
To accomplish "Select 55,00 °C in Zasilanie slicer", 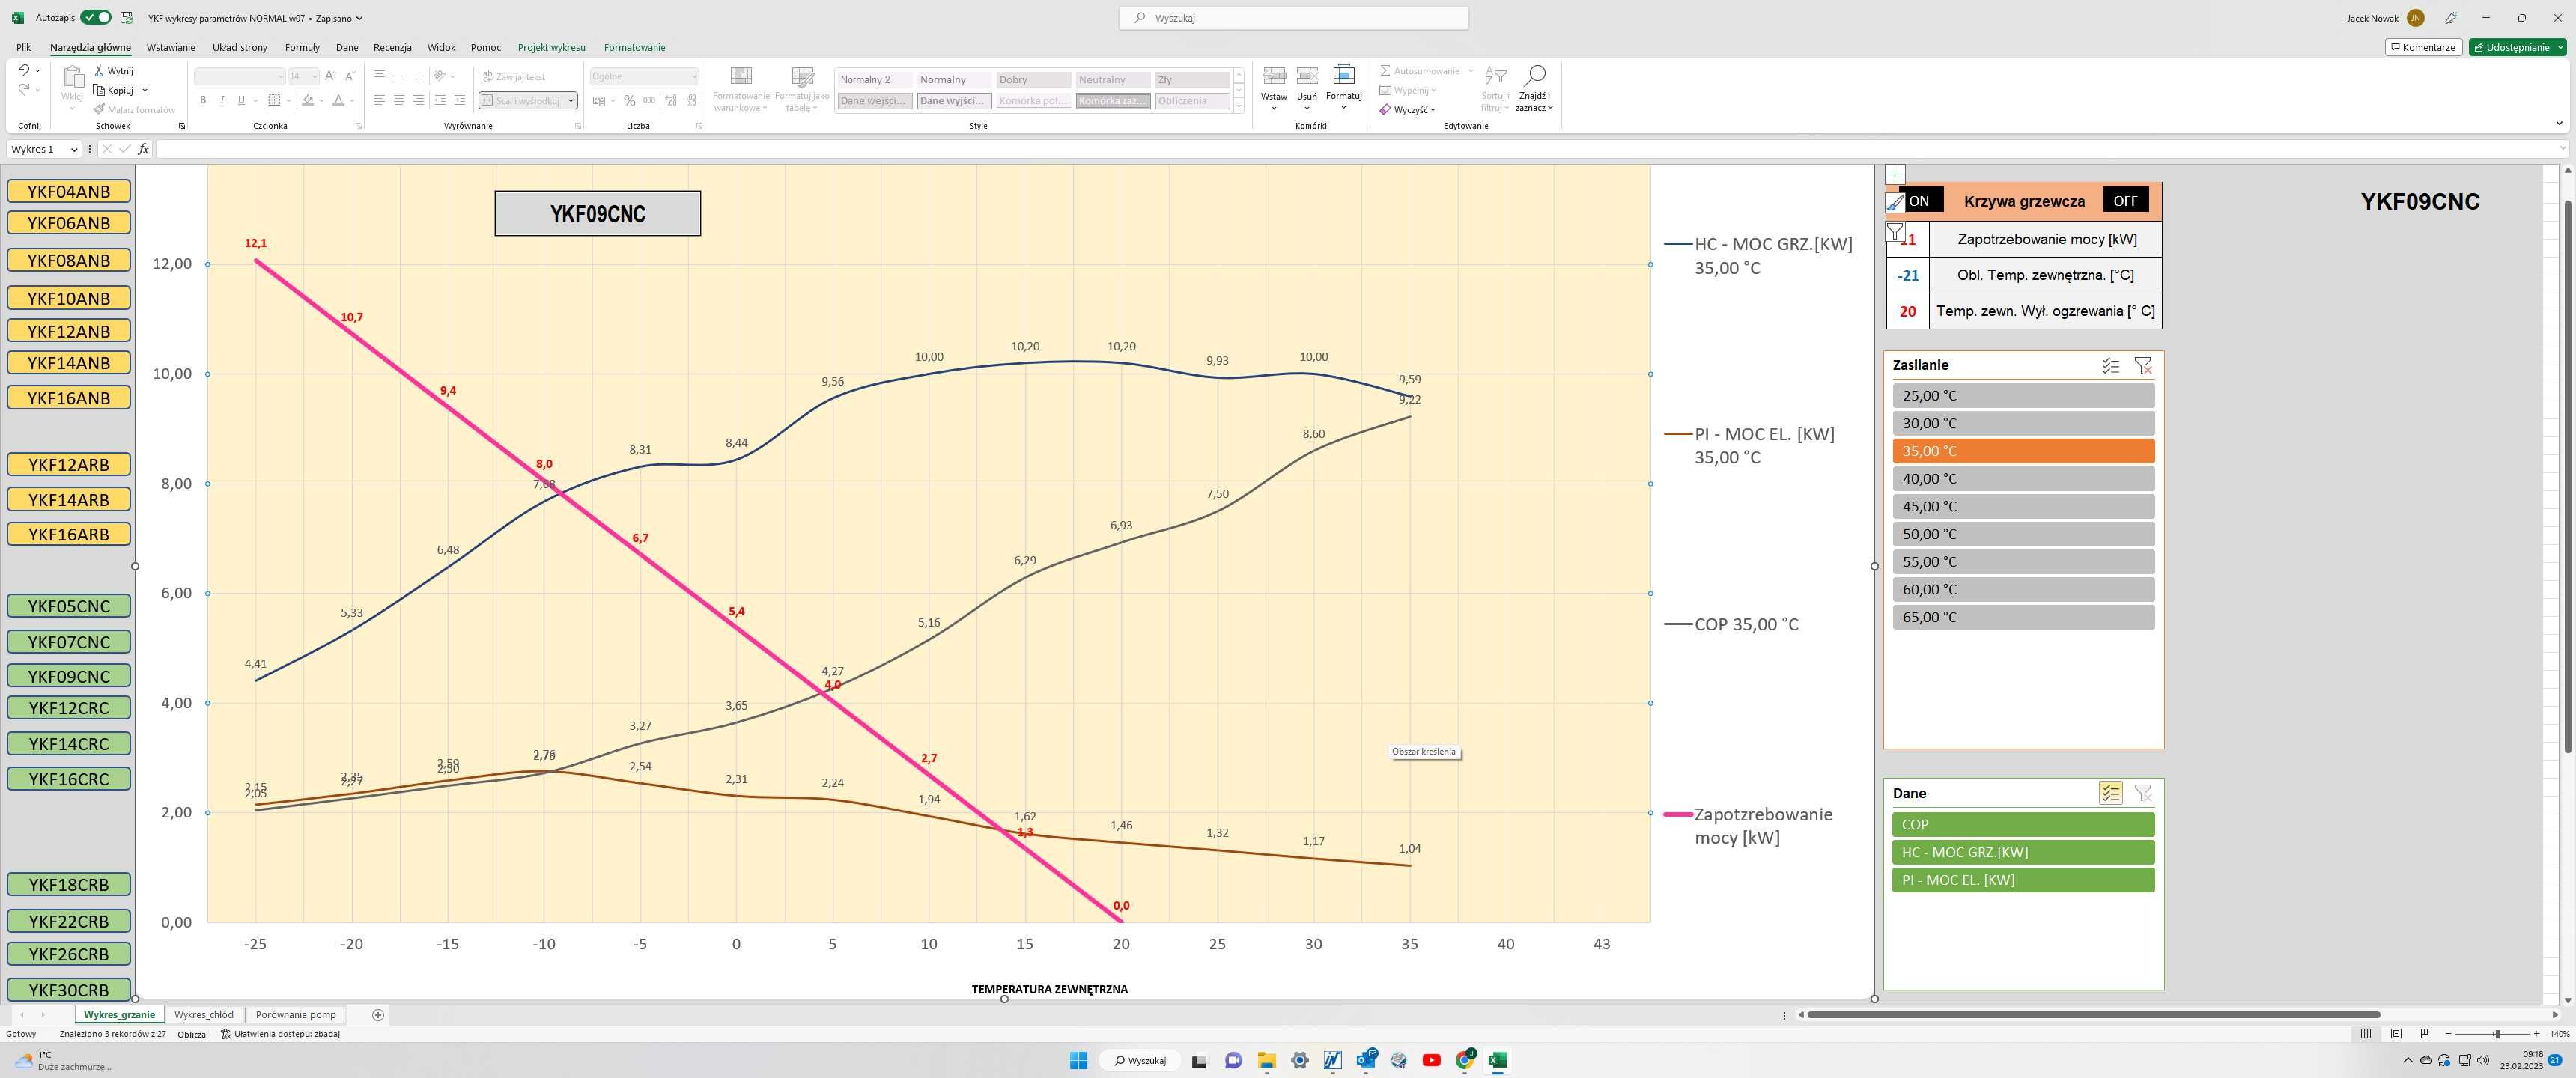I will 2023,562.
